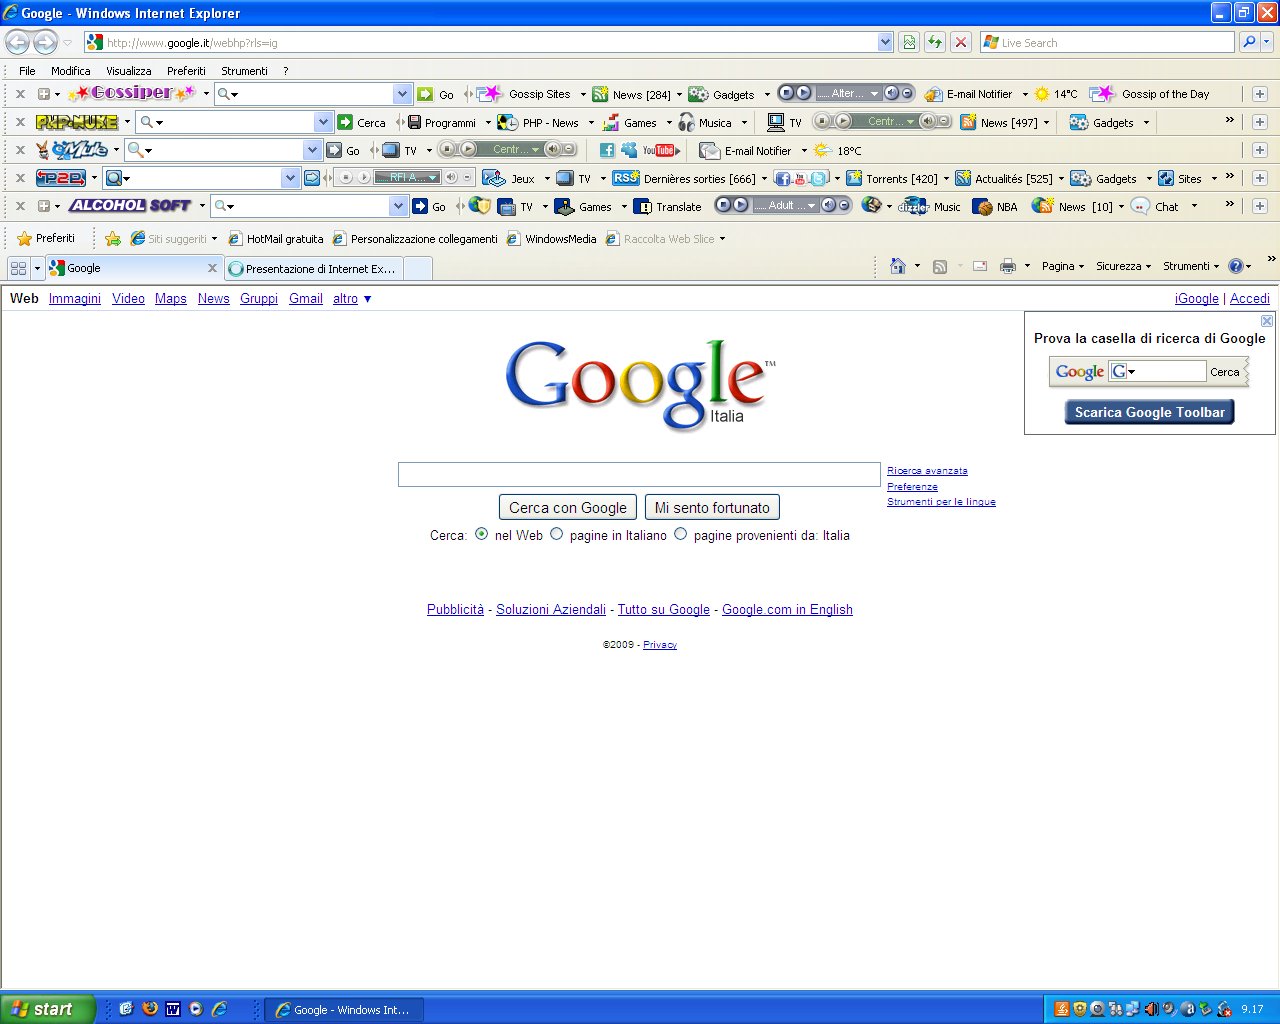The width and height of the screenshot is (1280, 1024).
Task: Close the P2P toolbar with its X
Action: [x=20, y=178]
